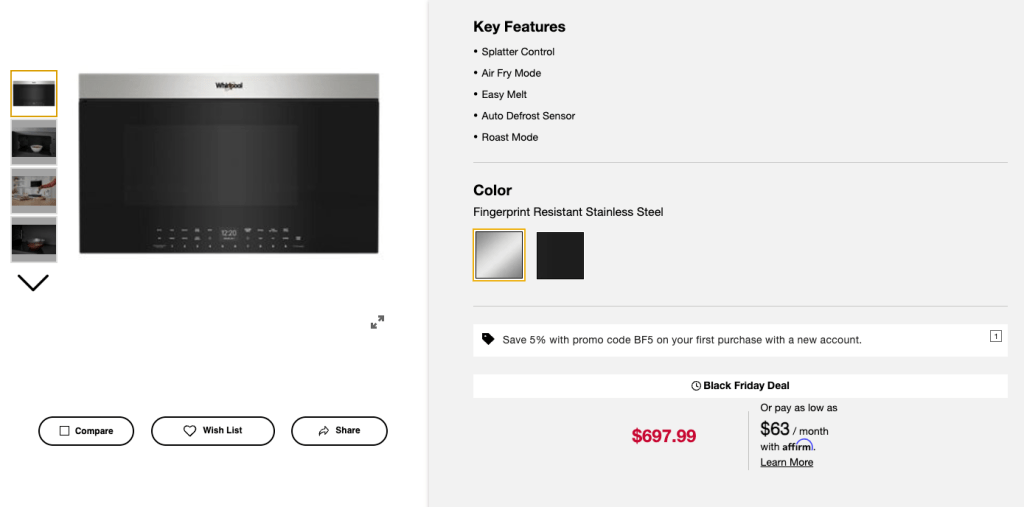Choose the black color swatch
The image size is (1024, 507).
click(x=560, y=255)
